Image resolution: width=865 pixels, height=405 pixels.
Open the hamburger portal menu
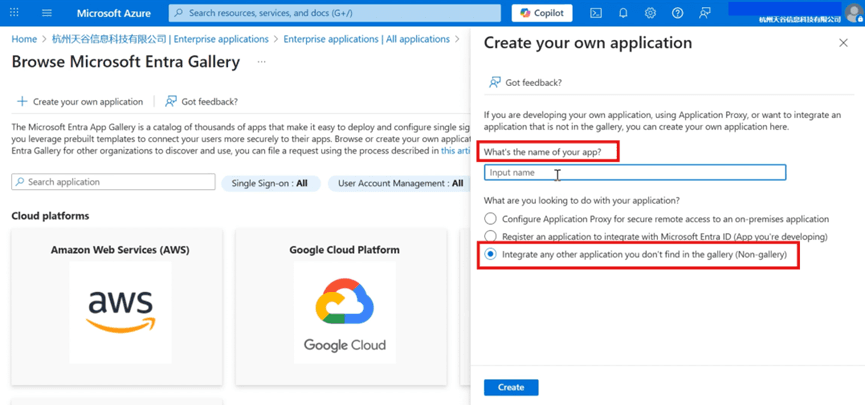(47, 13)
